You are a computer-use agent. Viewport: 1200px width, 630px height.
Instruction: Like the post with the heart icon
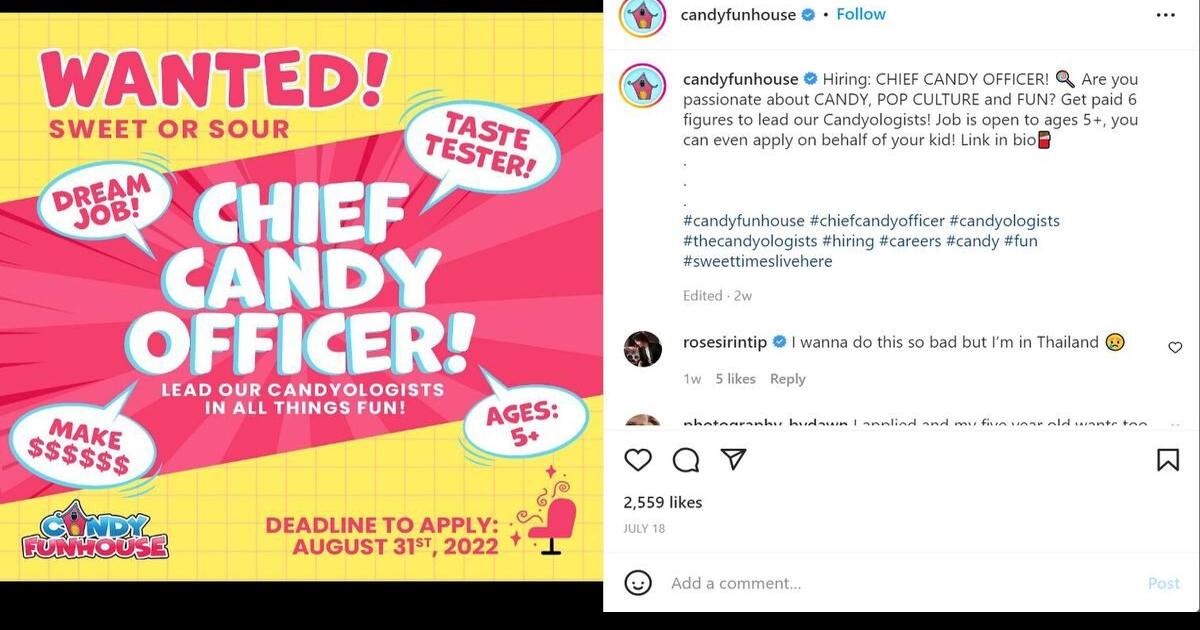638,460
